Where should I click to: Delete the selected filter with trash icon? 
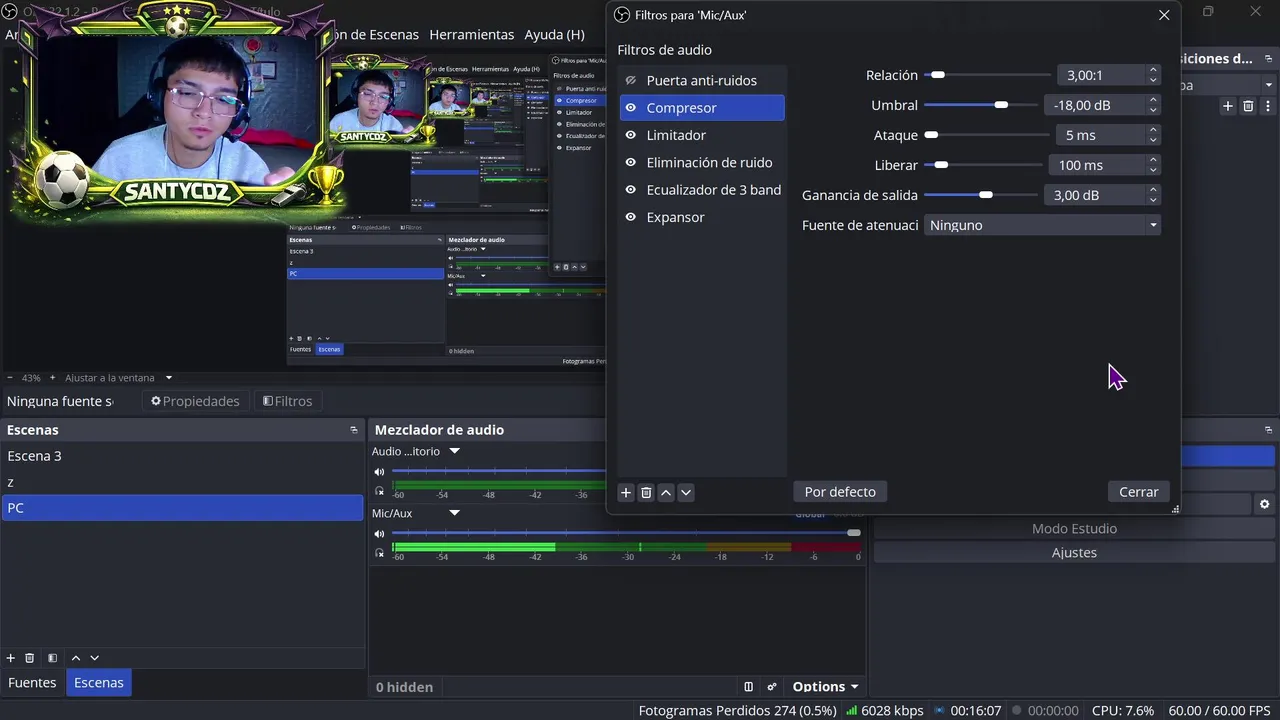(646, 493)
